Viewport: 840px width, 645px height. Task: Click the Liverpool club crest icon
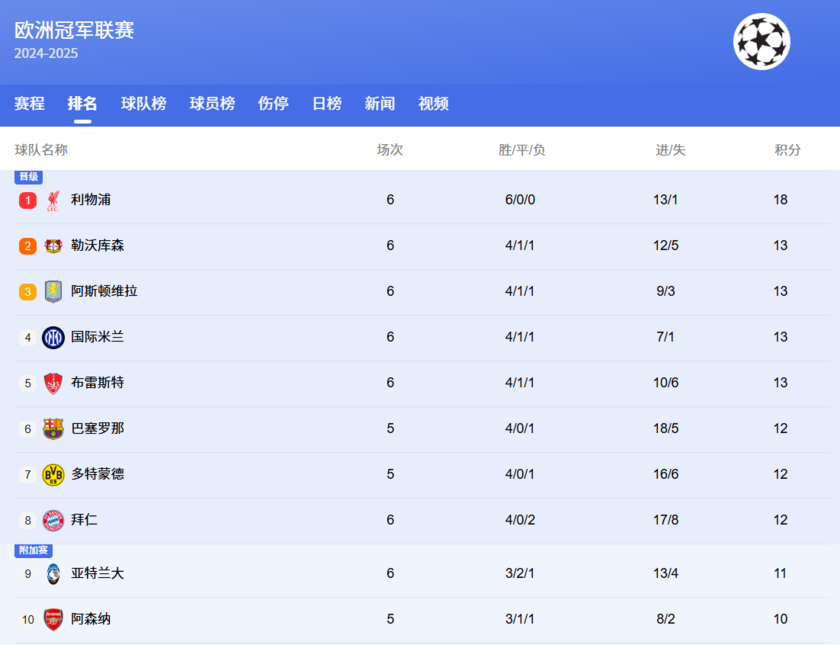pos(55,199)
